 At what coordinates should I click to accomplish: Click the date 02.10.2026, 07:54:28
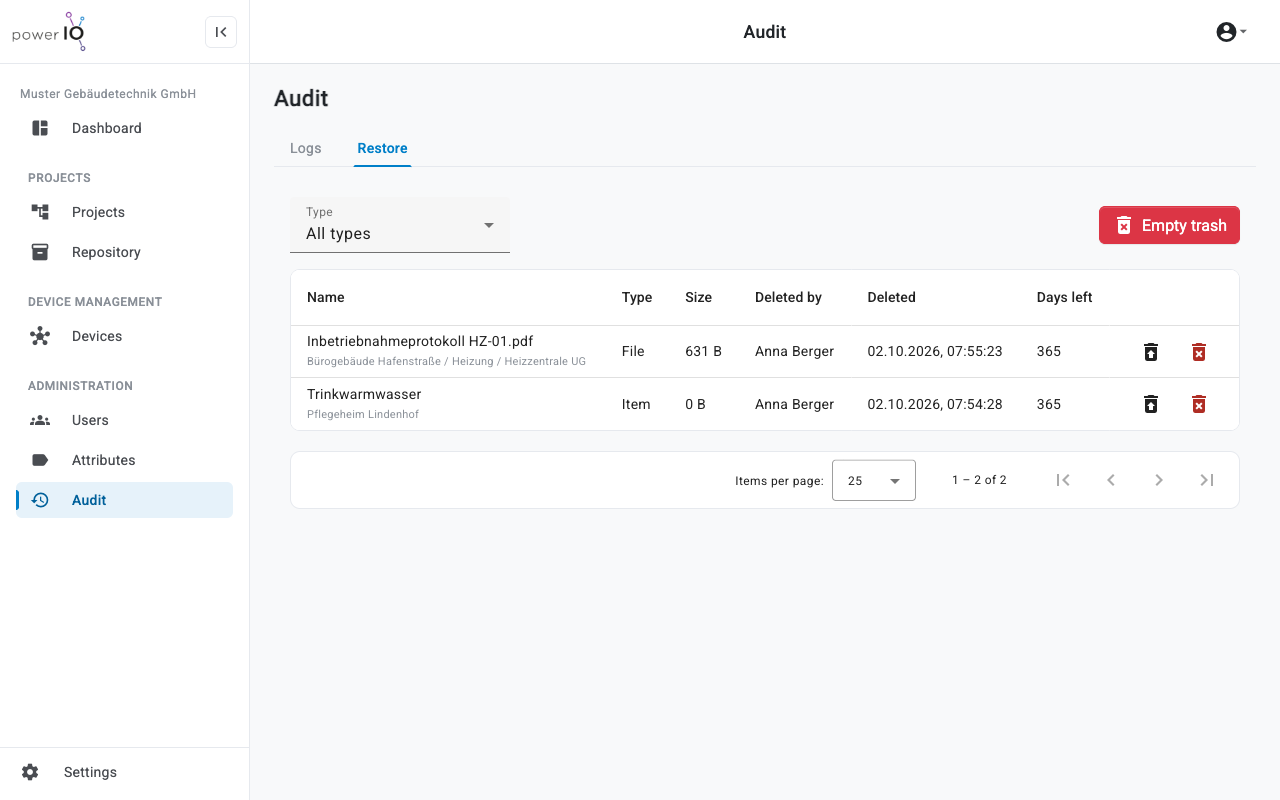pyautogui.click(x=935, y=404)
